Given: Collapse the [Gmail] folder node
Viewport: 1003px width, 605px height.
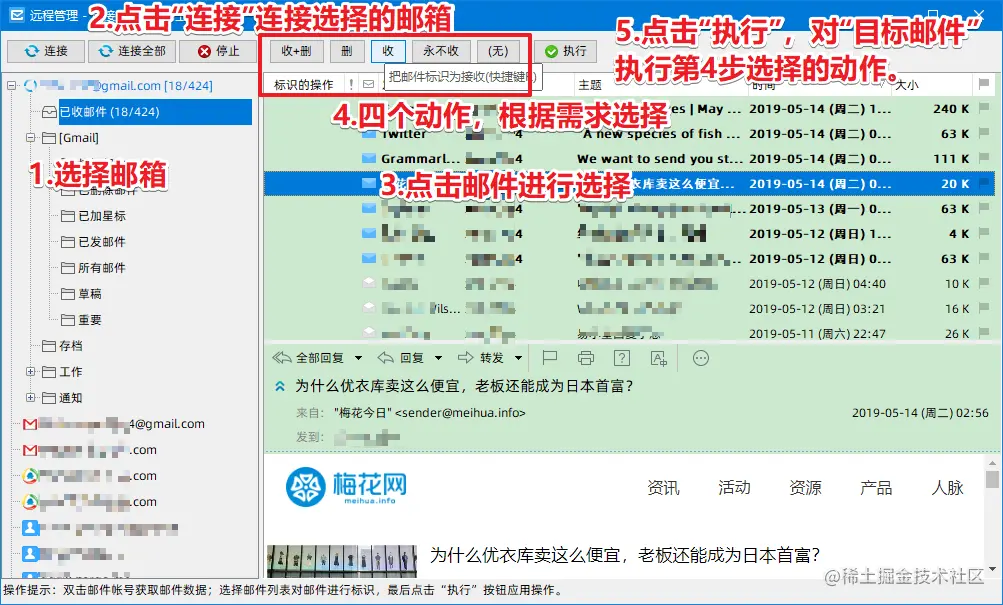Looking at the screenshot, I should pos(30,138).
